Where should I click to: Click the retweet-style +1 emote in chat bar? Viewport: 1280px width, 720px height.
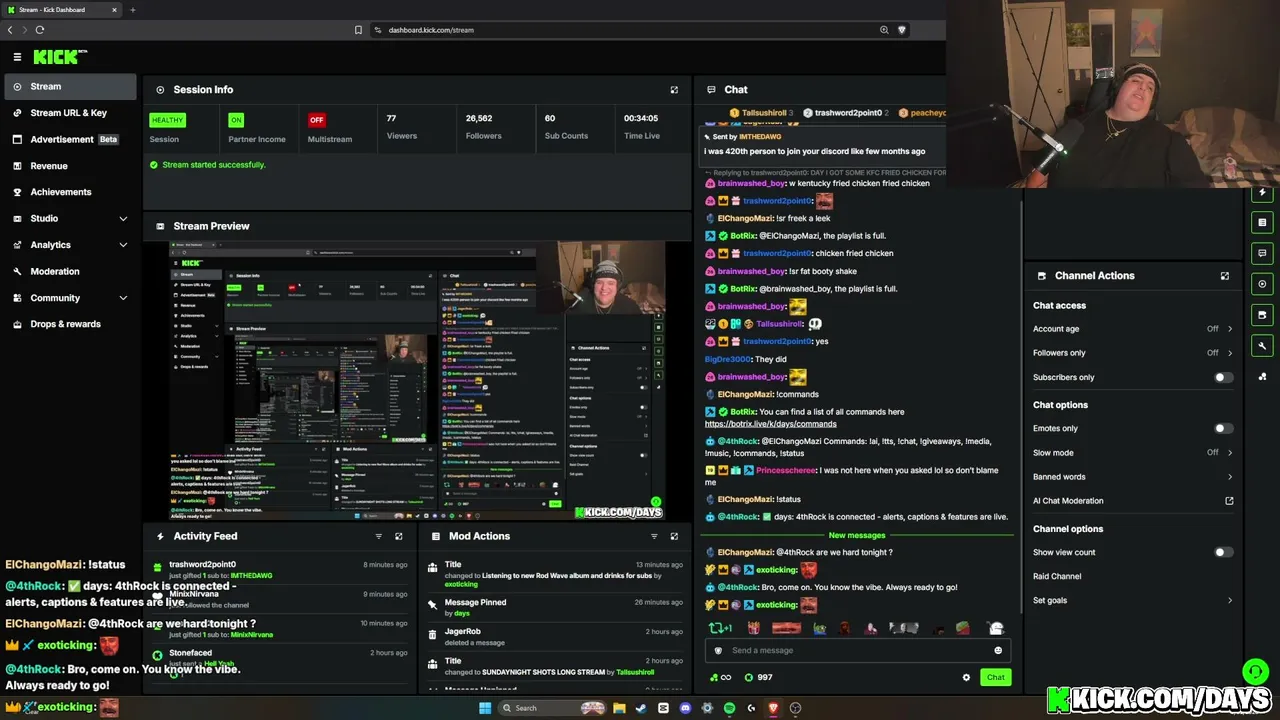[x=720, y=628]
